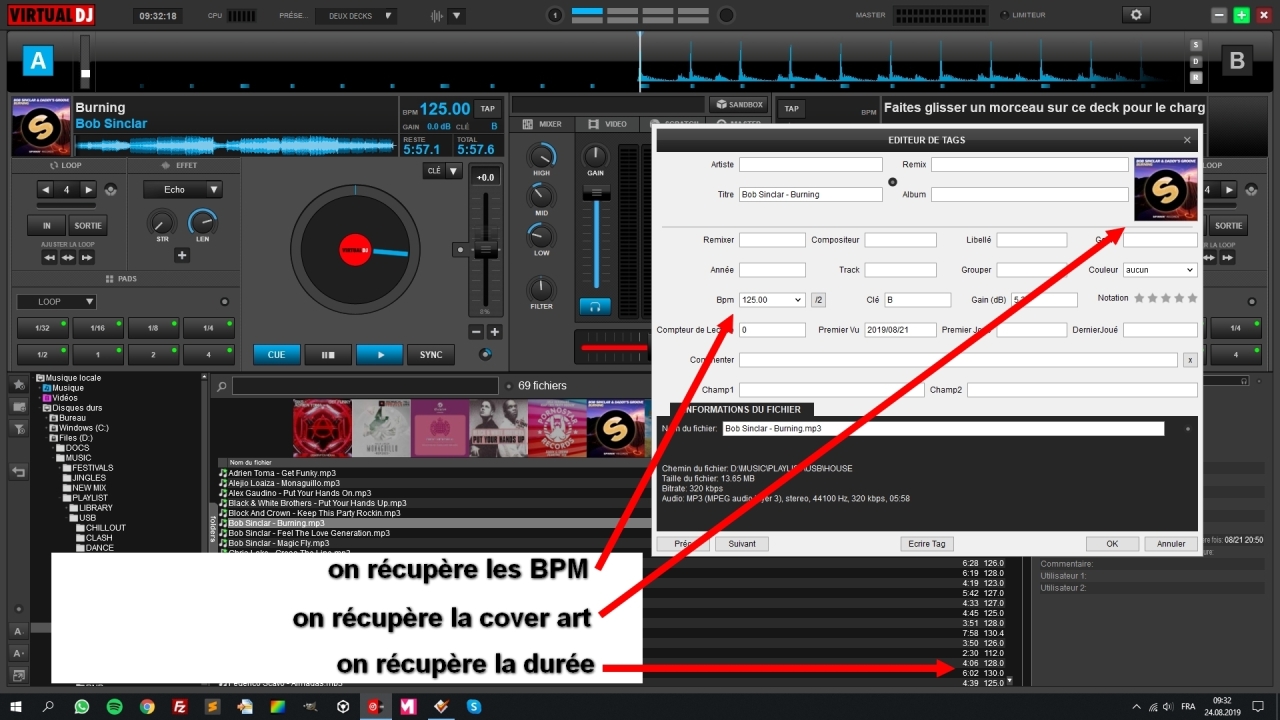Open Skype from the taskbar

474,706
